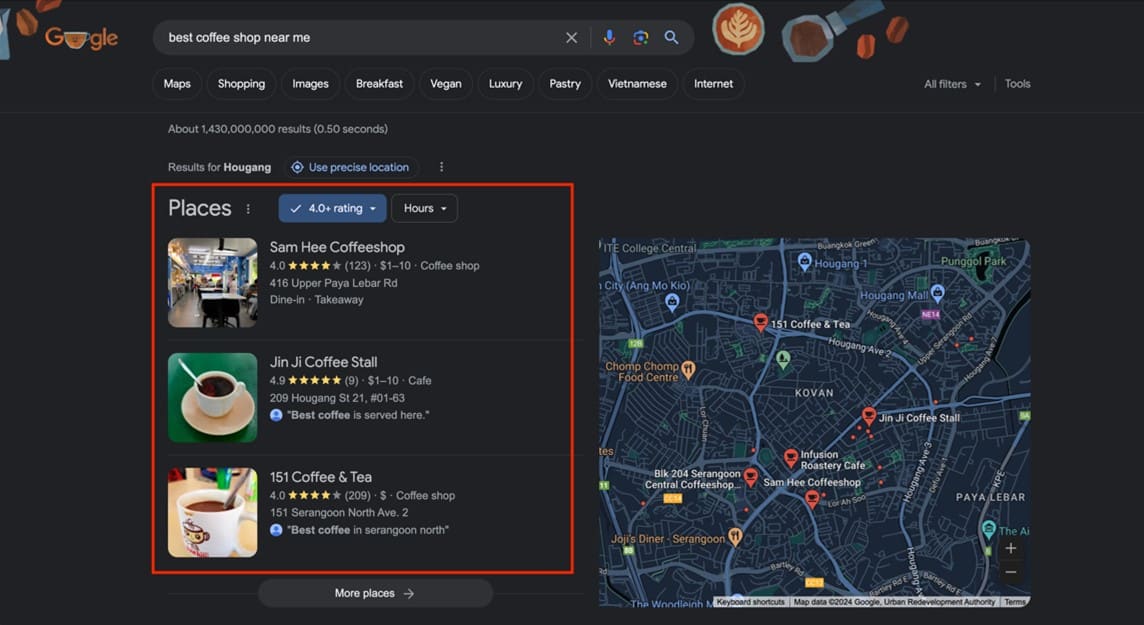Open 151 Coffee & Tea photo thumbnail
This screenshot has width=1144, height=625.
point(212,513)
